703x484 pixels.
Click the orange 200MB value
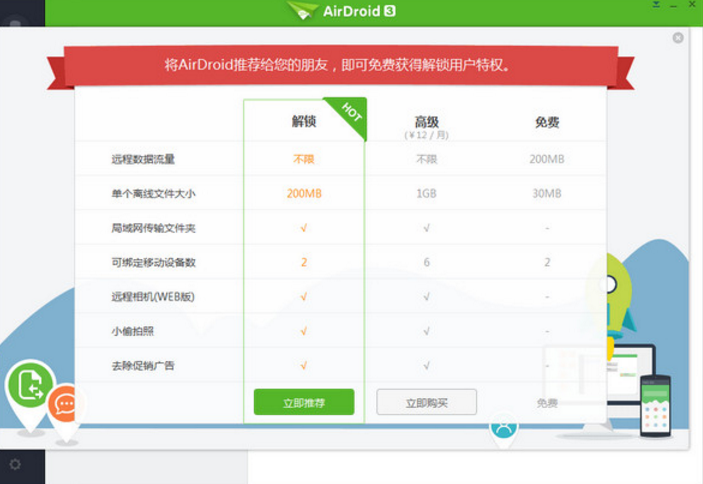304,194
